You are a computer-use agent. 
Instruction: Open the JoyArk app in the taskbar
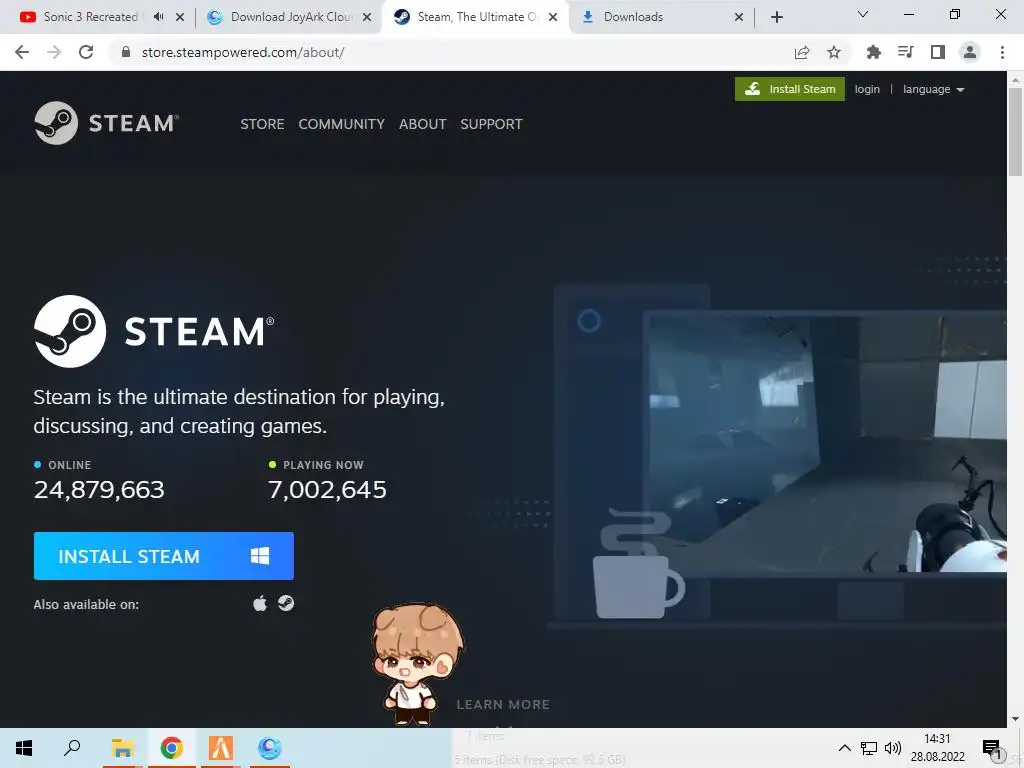[x=269, y=748]
